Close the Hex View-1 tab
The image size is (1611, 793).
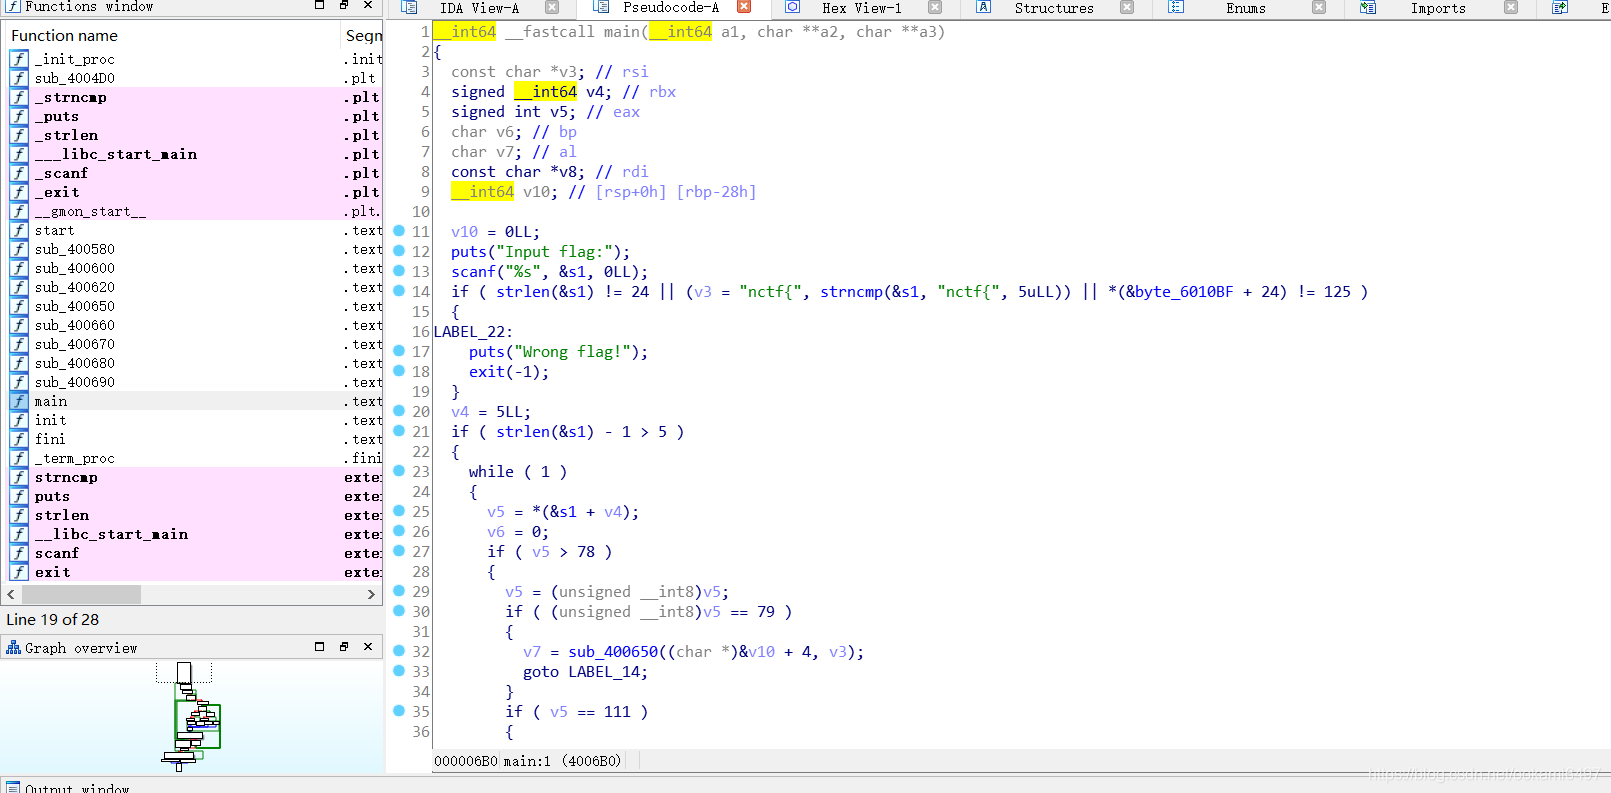(x=935, y=7)
